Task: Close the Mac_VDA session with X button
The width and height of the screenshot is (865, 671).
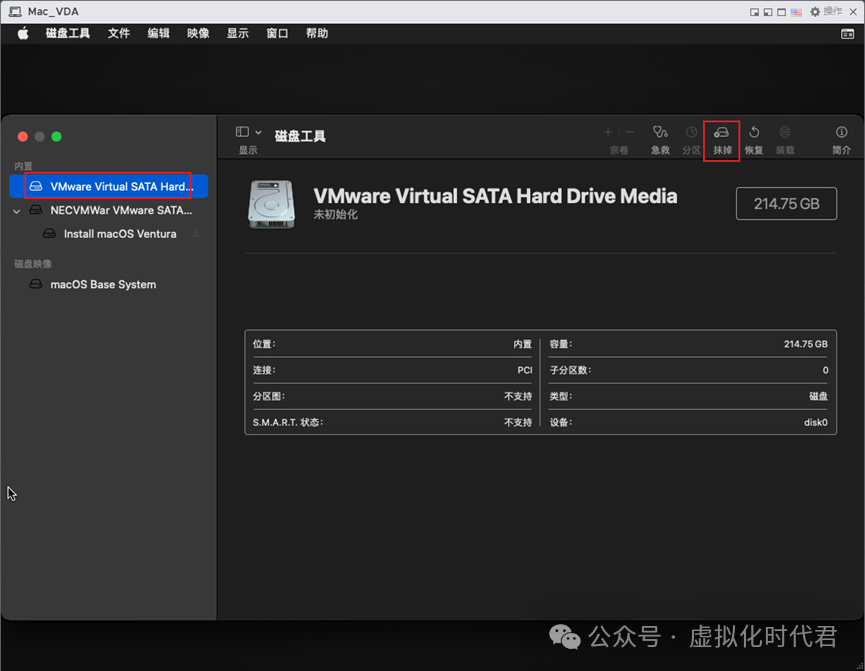Action: coord(853,12)
